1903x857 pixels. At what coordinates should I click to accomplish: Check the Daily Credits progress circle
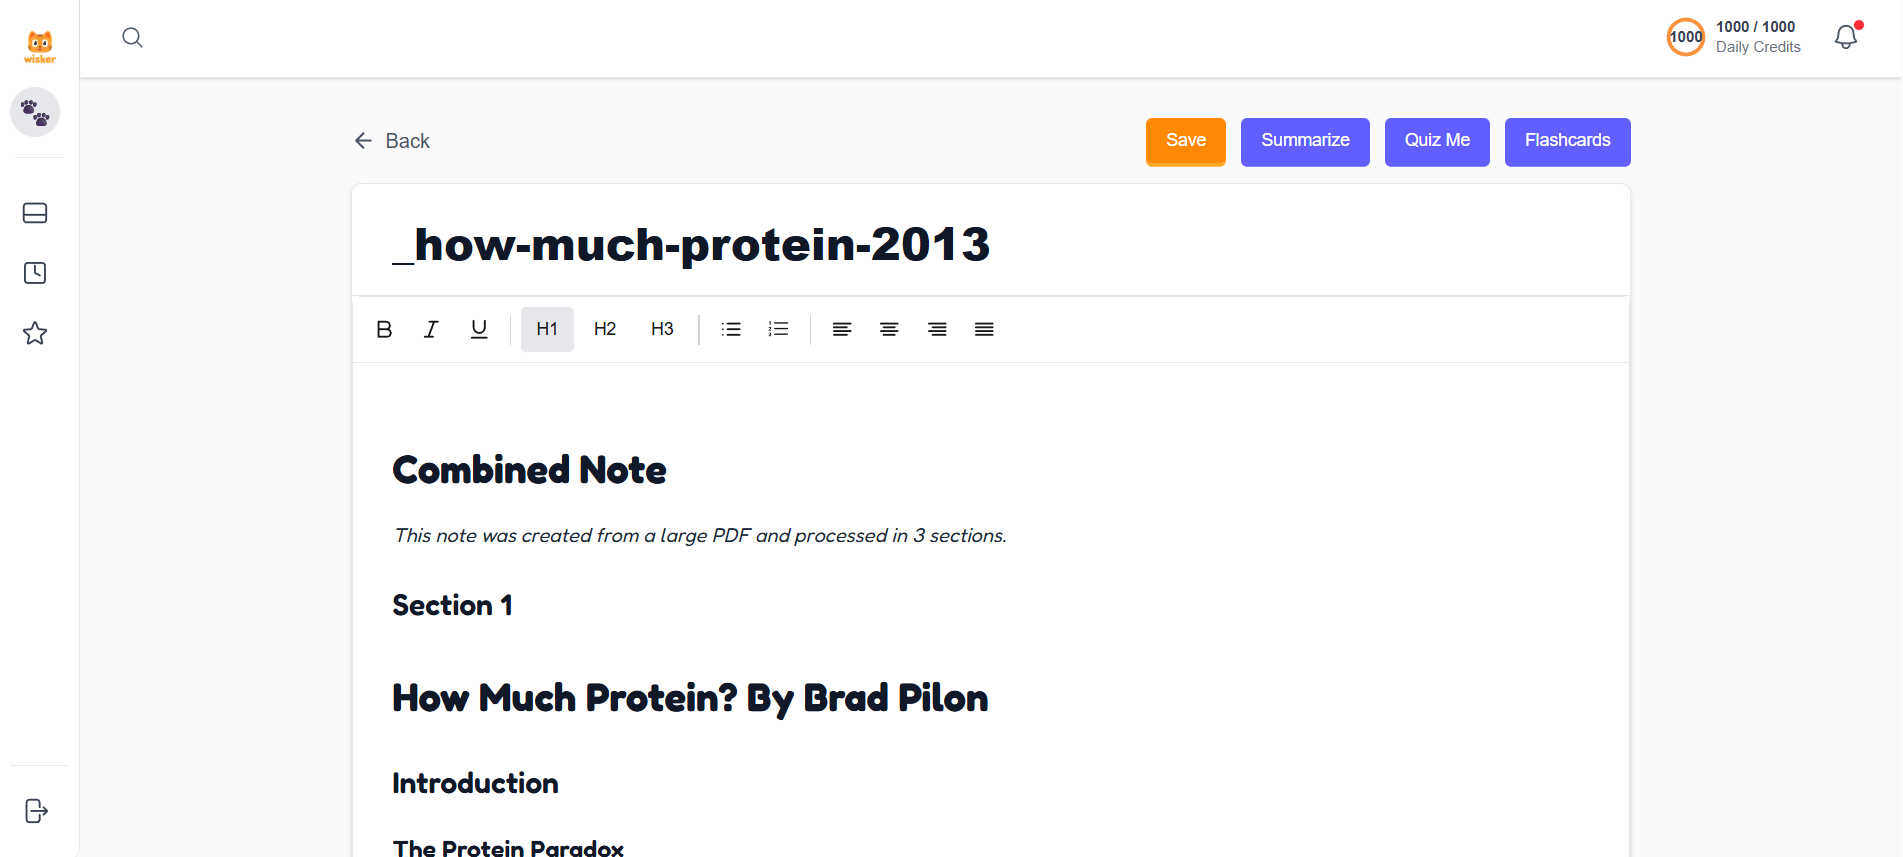click(1685, 36)
